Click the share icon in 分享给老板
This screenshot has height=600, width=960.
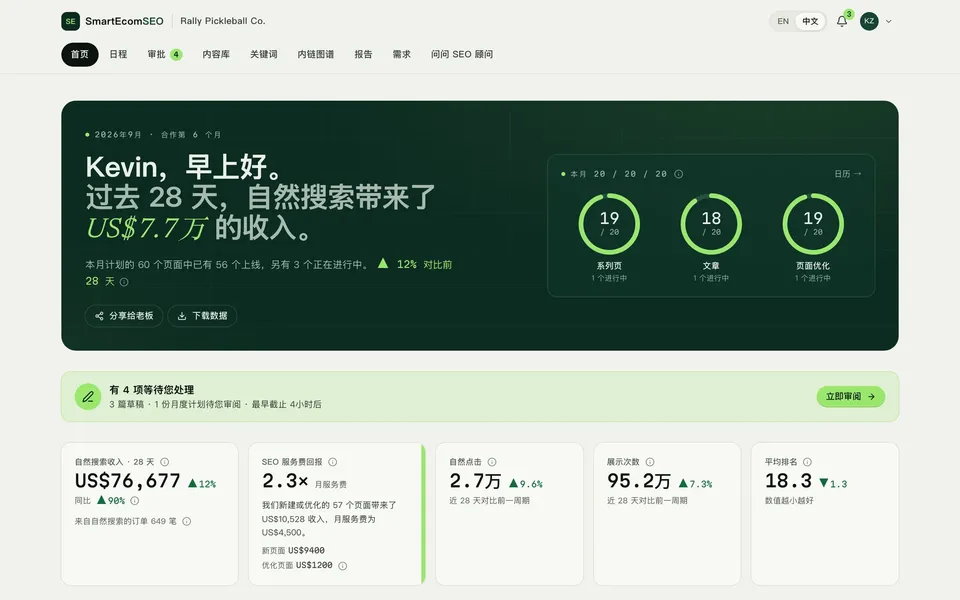99,316
